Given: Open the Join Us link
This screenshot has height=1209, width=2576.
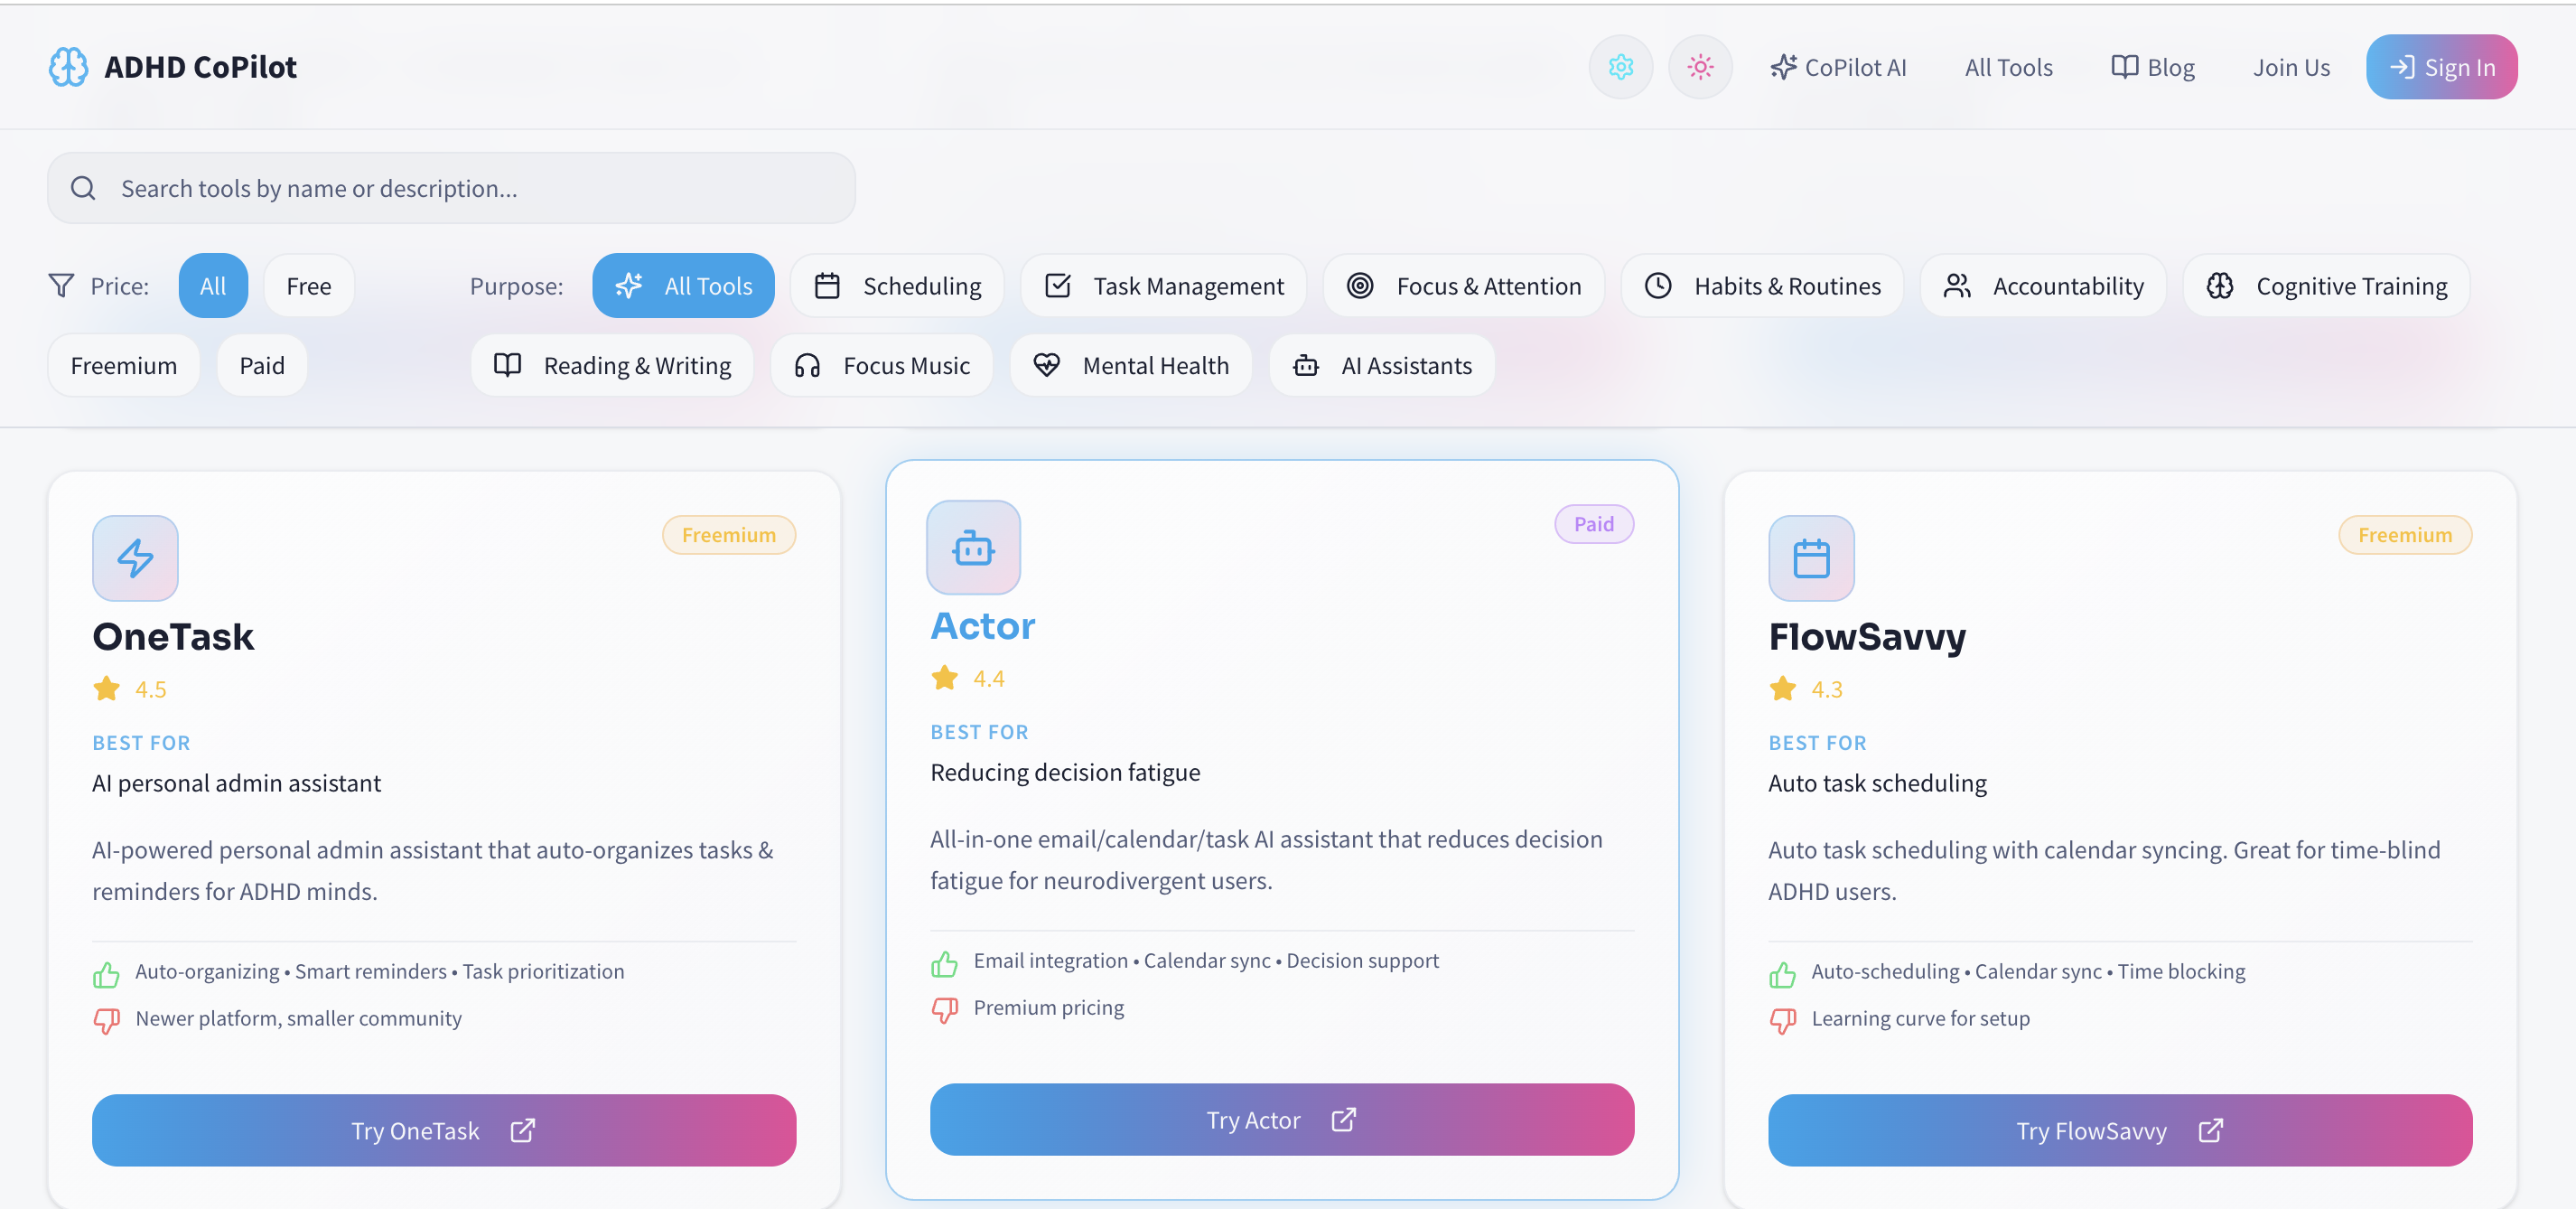Looking at the screenshot, I should coord(2291,67).
